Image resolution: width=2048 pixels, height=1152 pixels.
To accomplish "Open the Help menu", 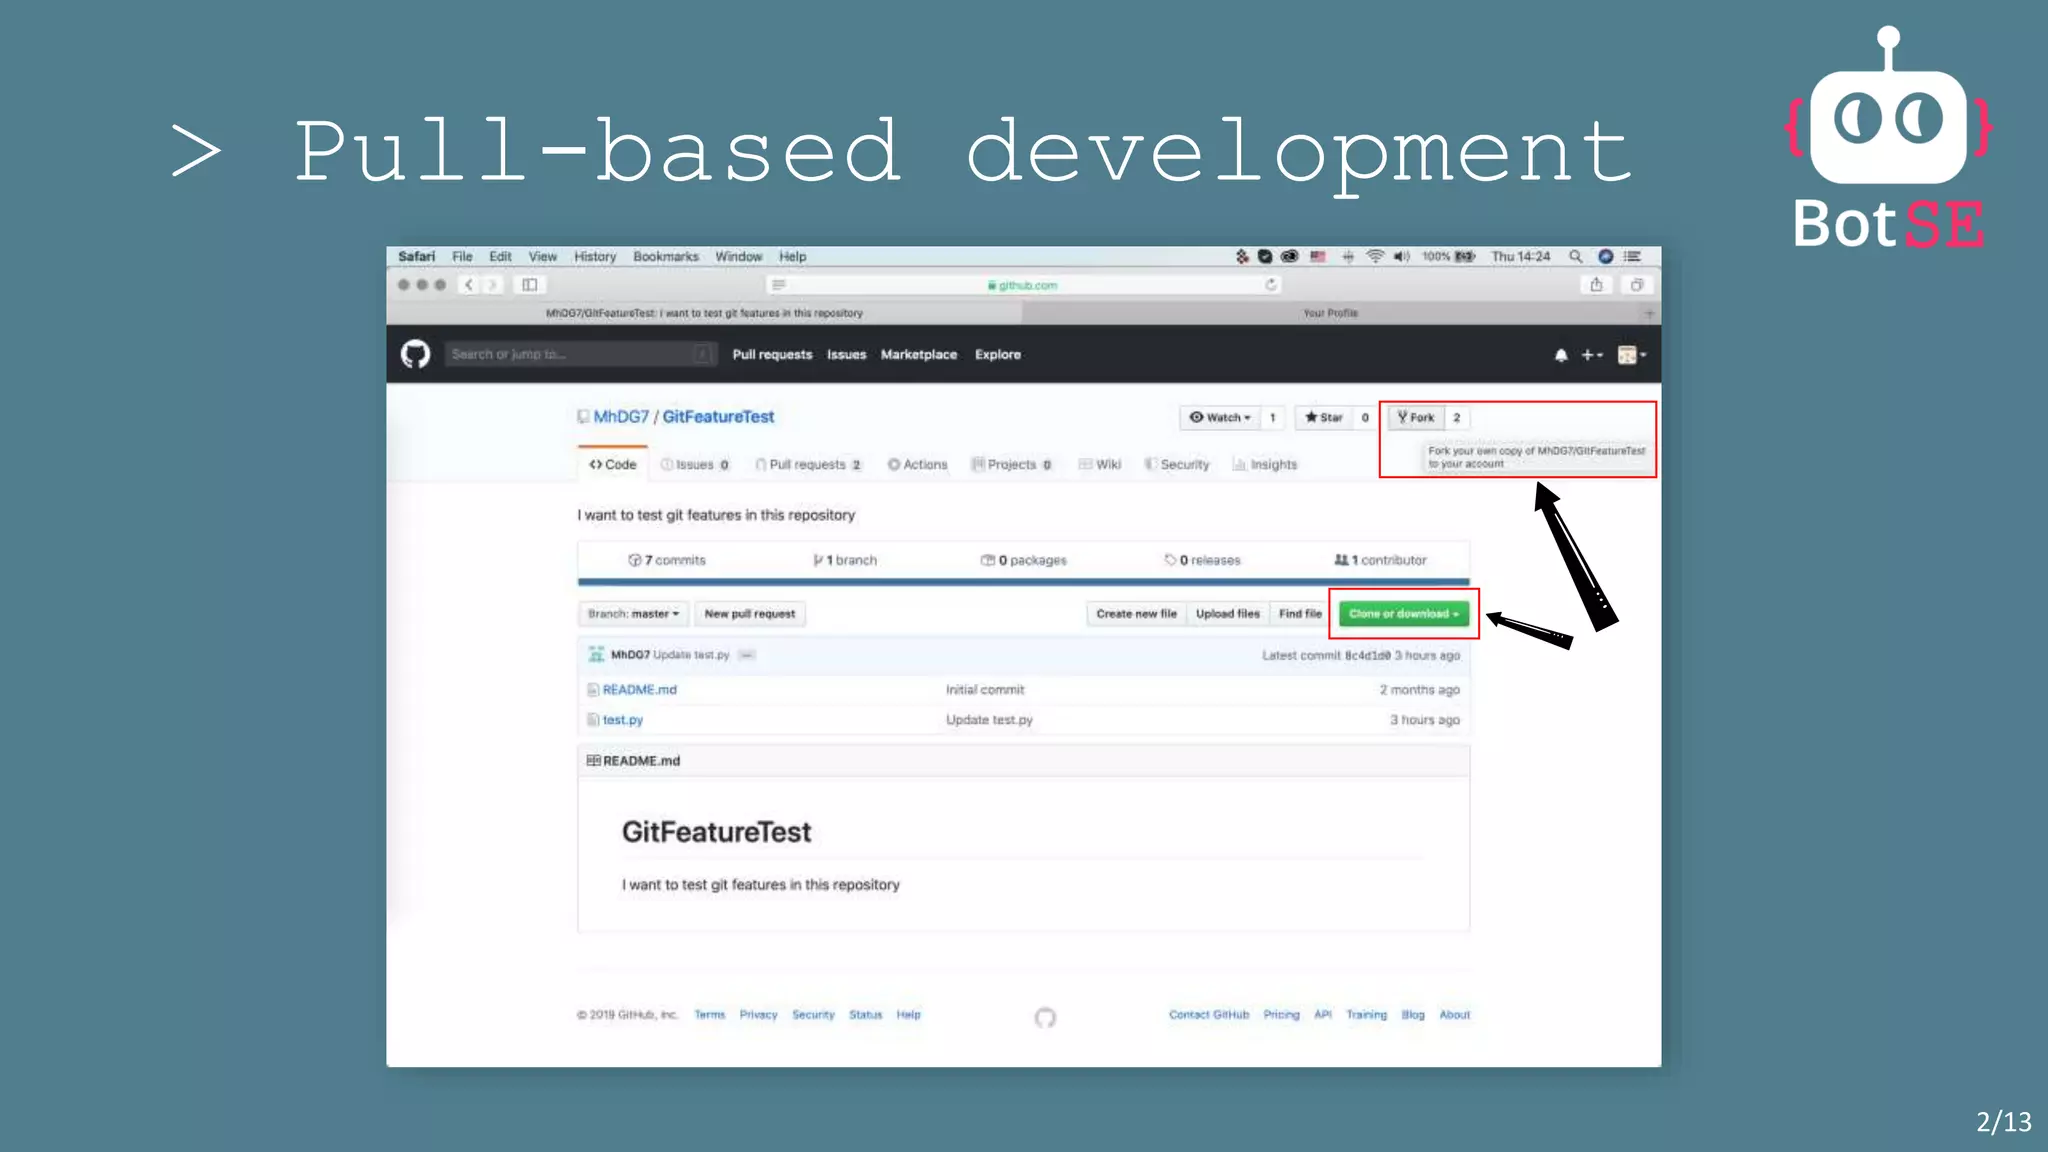I will pyautogui.click(x=793, y=256).
